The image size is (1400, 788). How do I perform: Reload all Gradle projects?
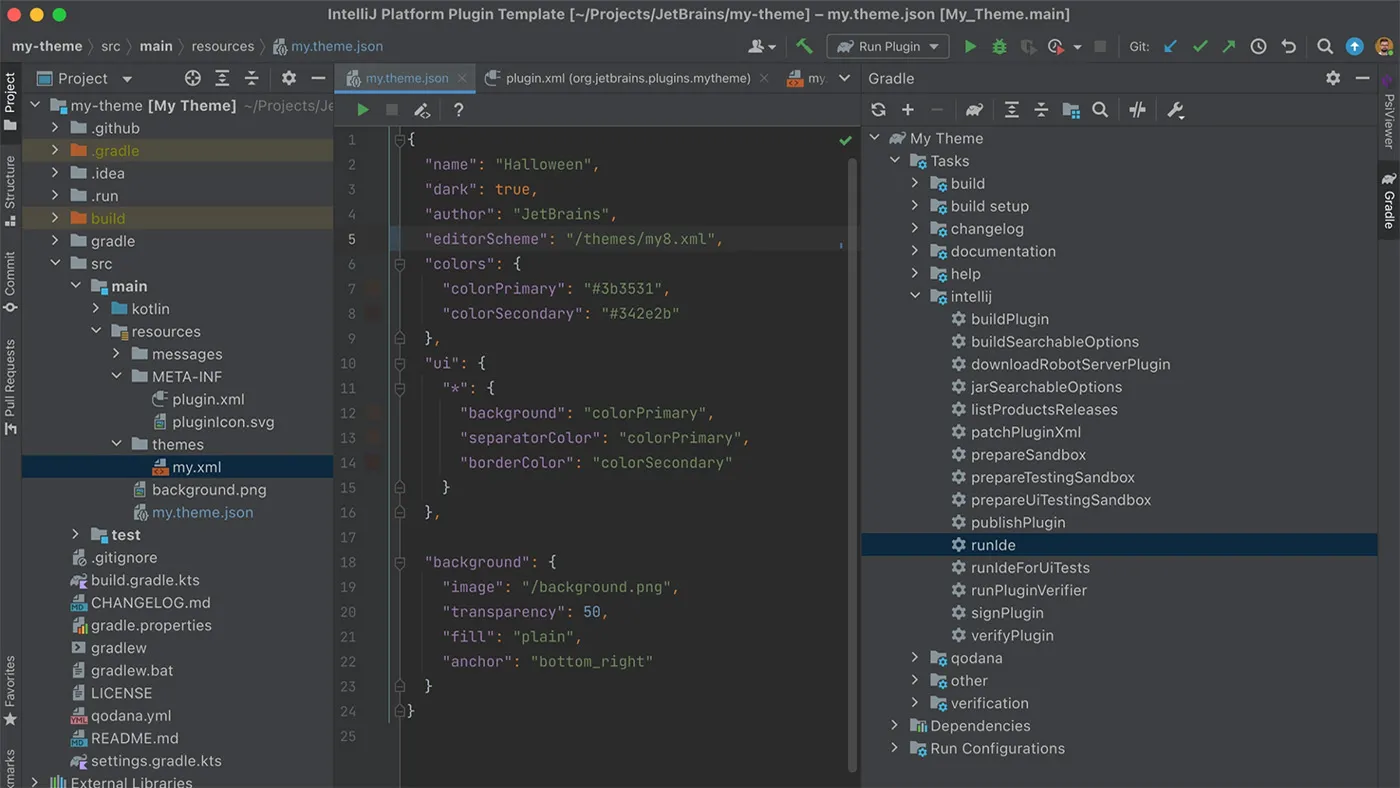[x=880, y=109]
